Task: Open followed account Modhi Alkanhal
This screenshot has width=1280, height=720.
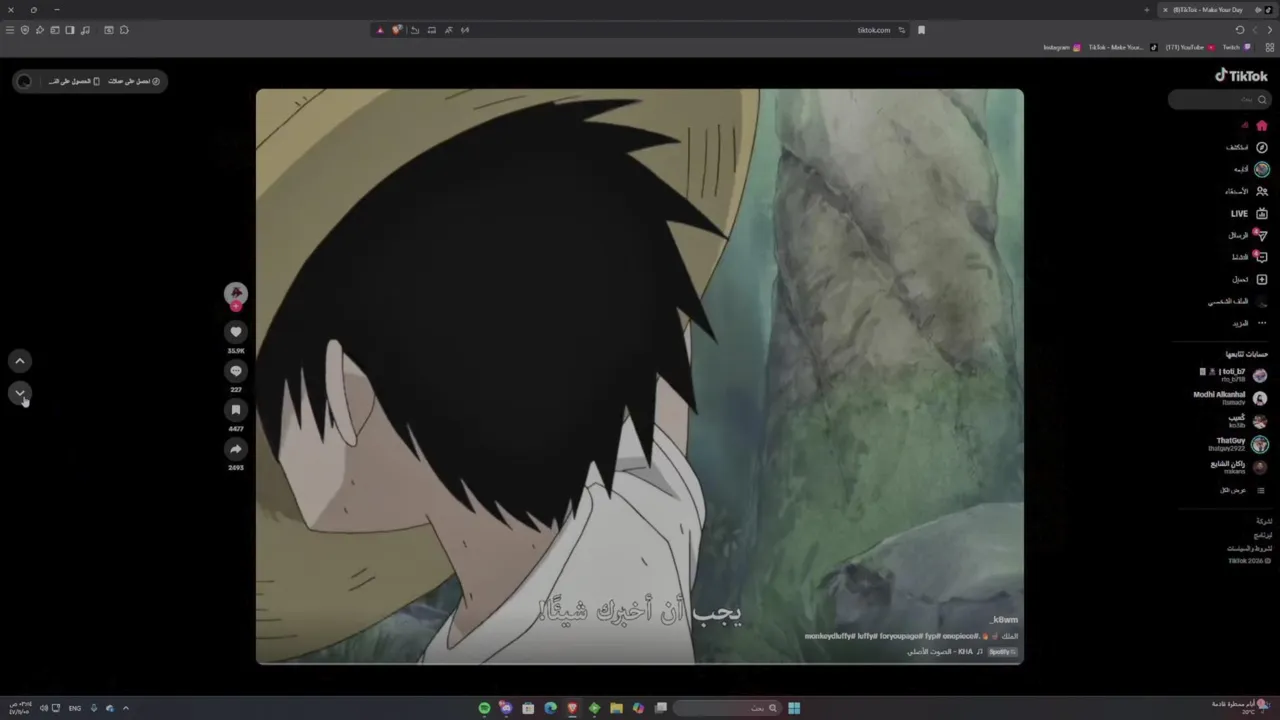Action: pos(1231,398)
